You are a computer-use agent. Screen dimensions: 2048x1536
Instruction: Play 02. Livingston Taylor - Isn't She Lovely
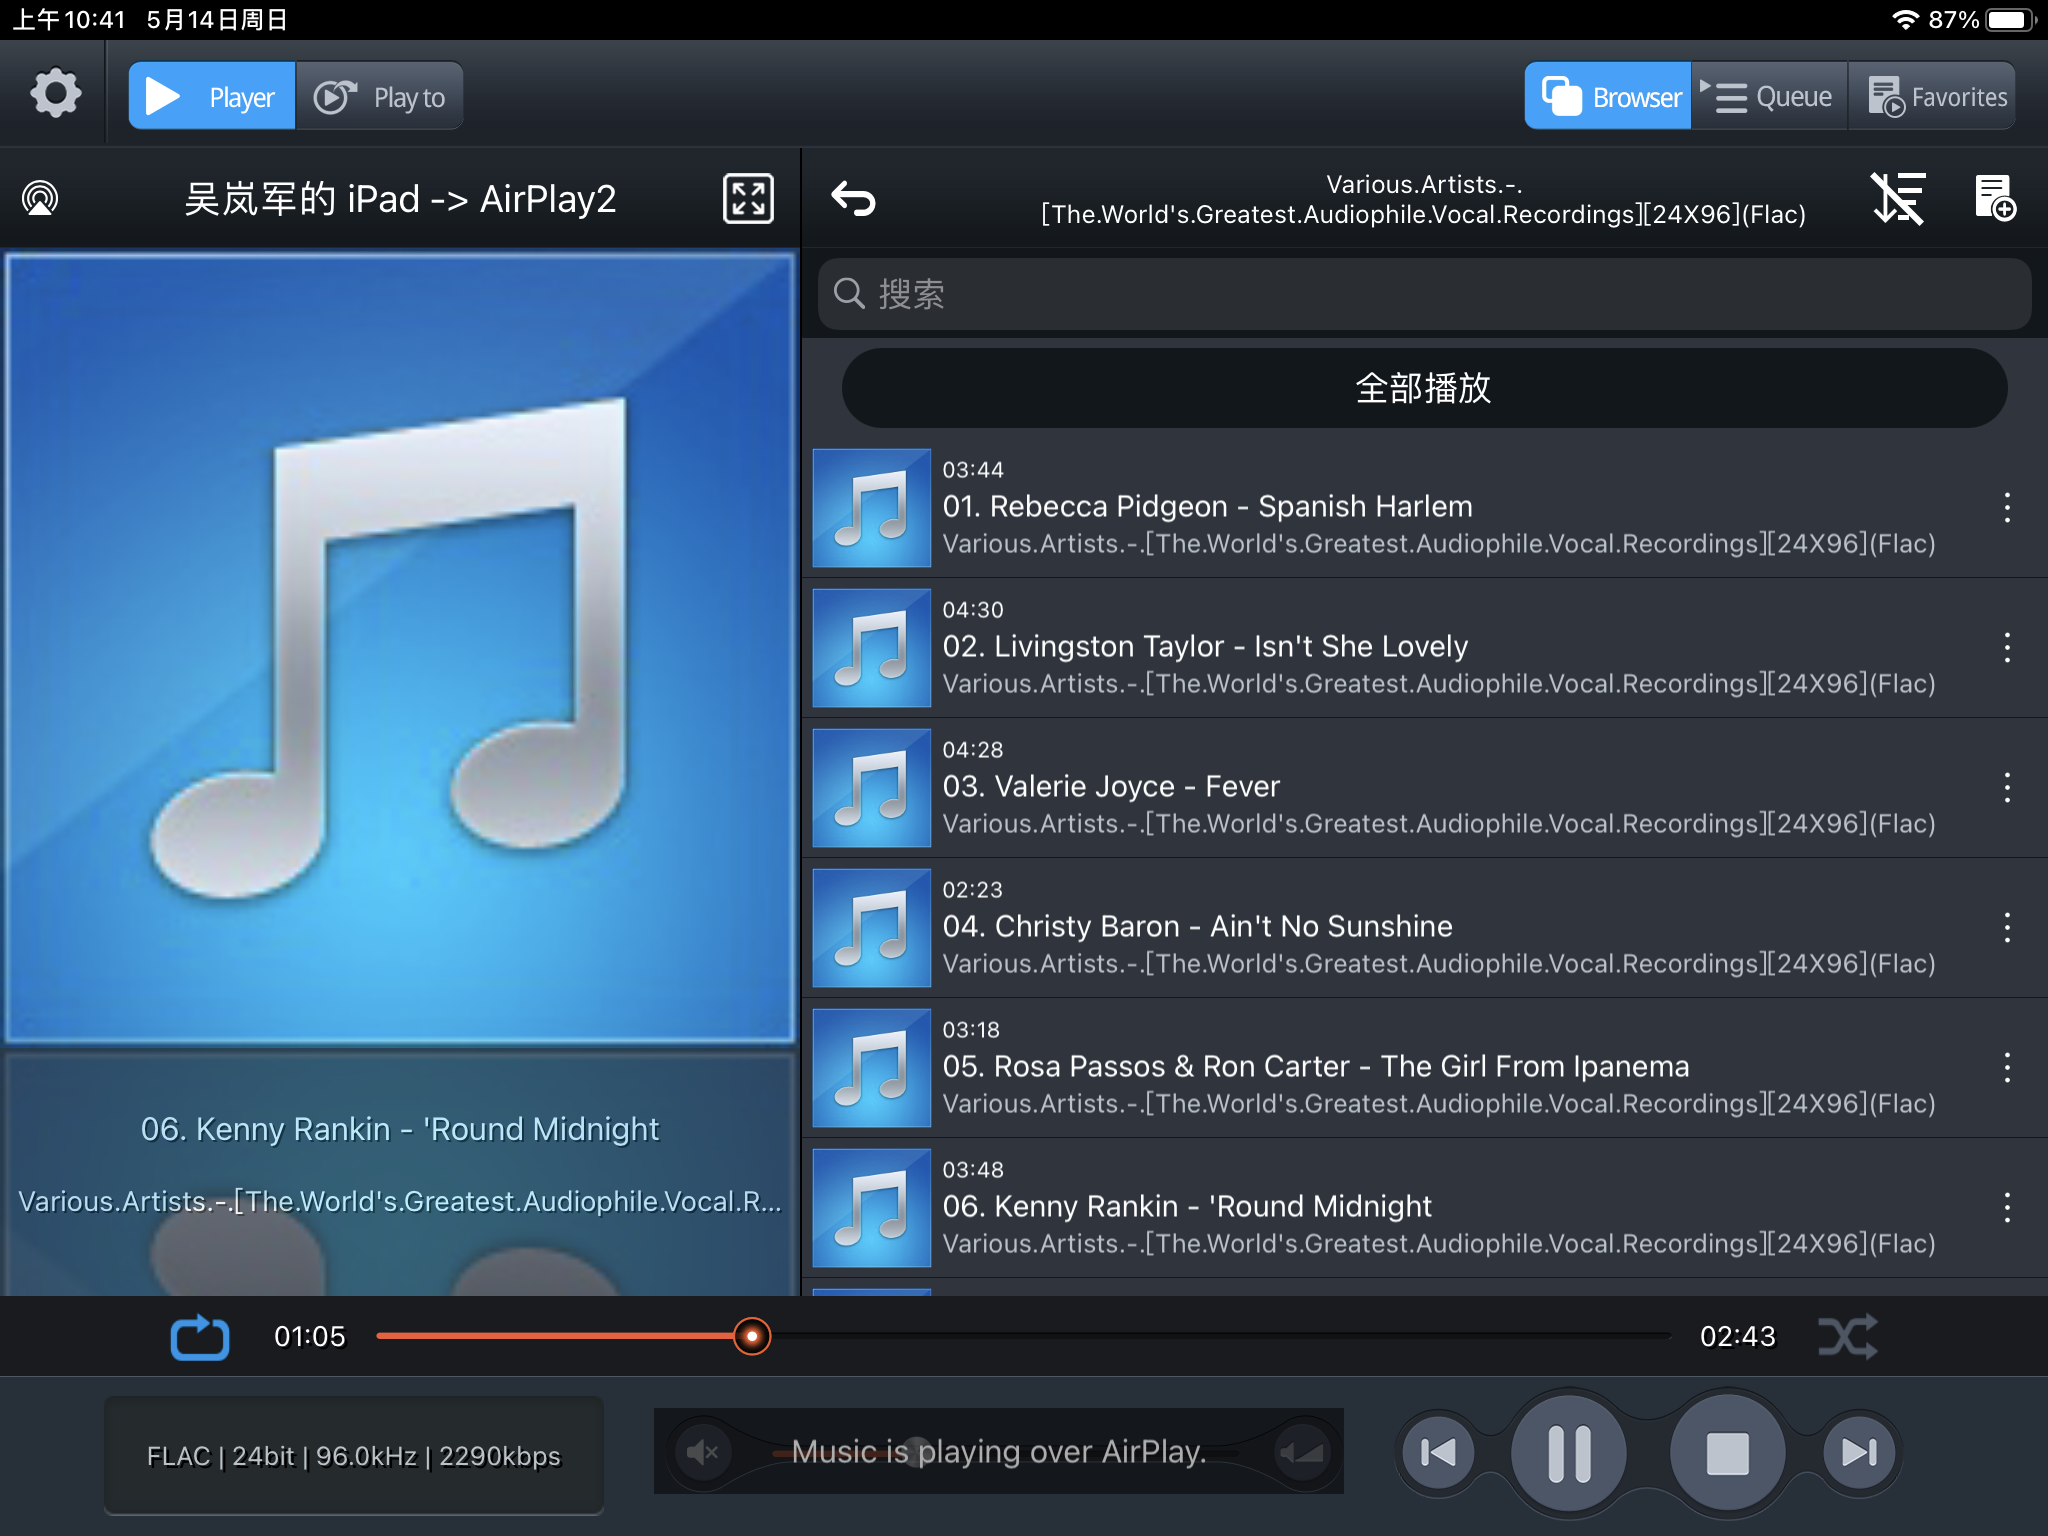[1424, 648]
